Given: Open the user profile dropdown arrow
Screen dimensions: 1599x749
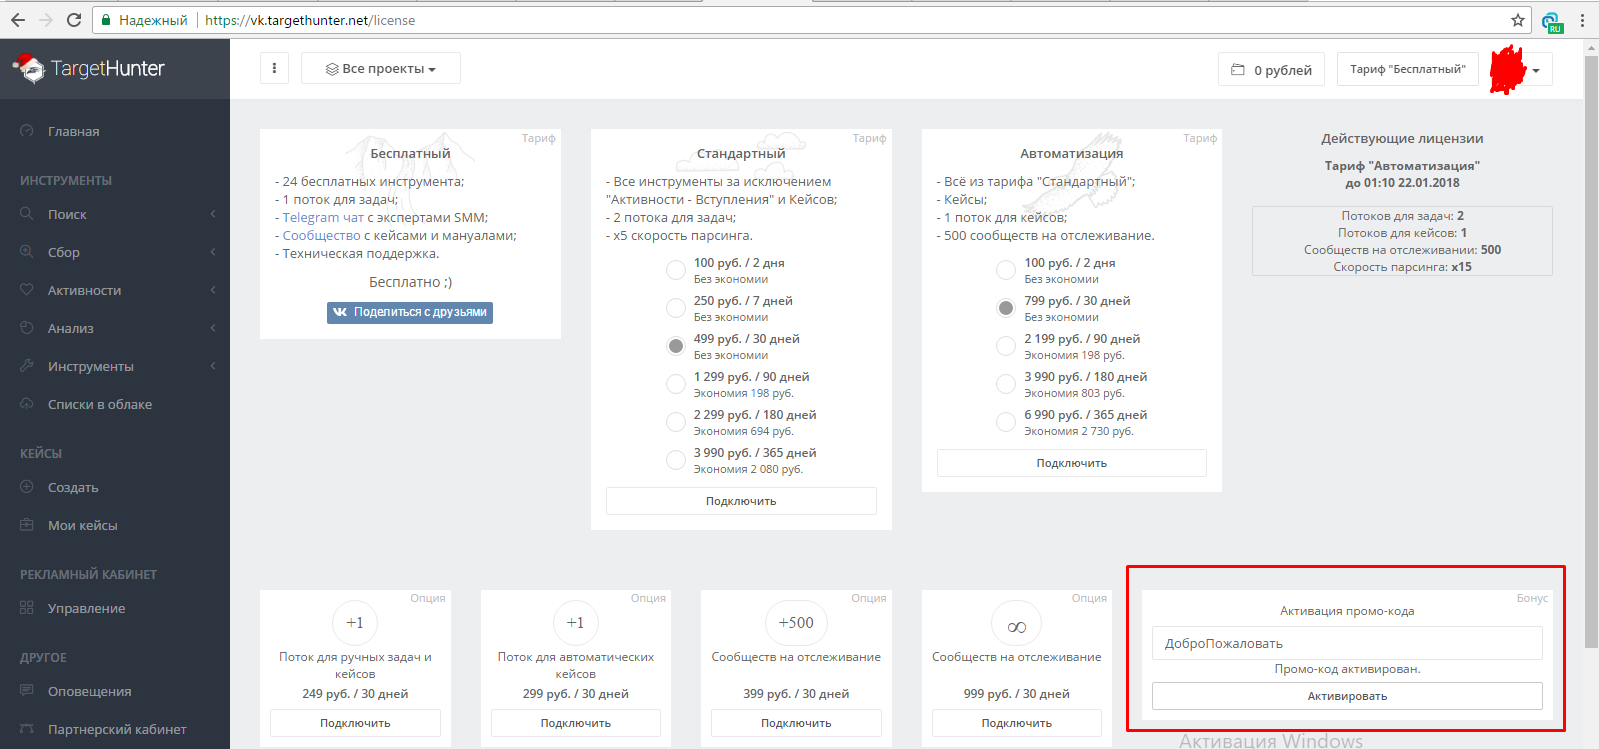Looking at the screenshot, I should 1535,70.
